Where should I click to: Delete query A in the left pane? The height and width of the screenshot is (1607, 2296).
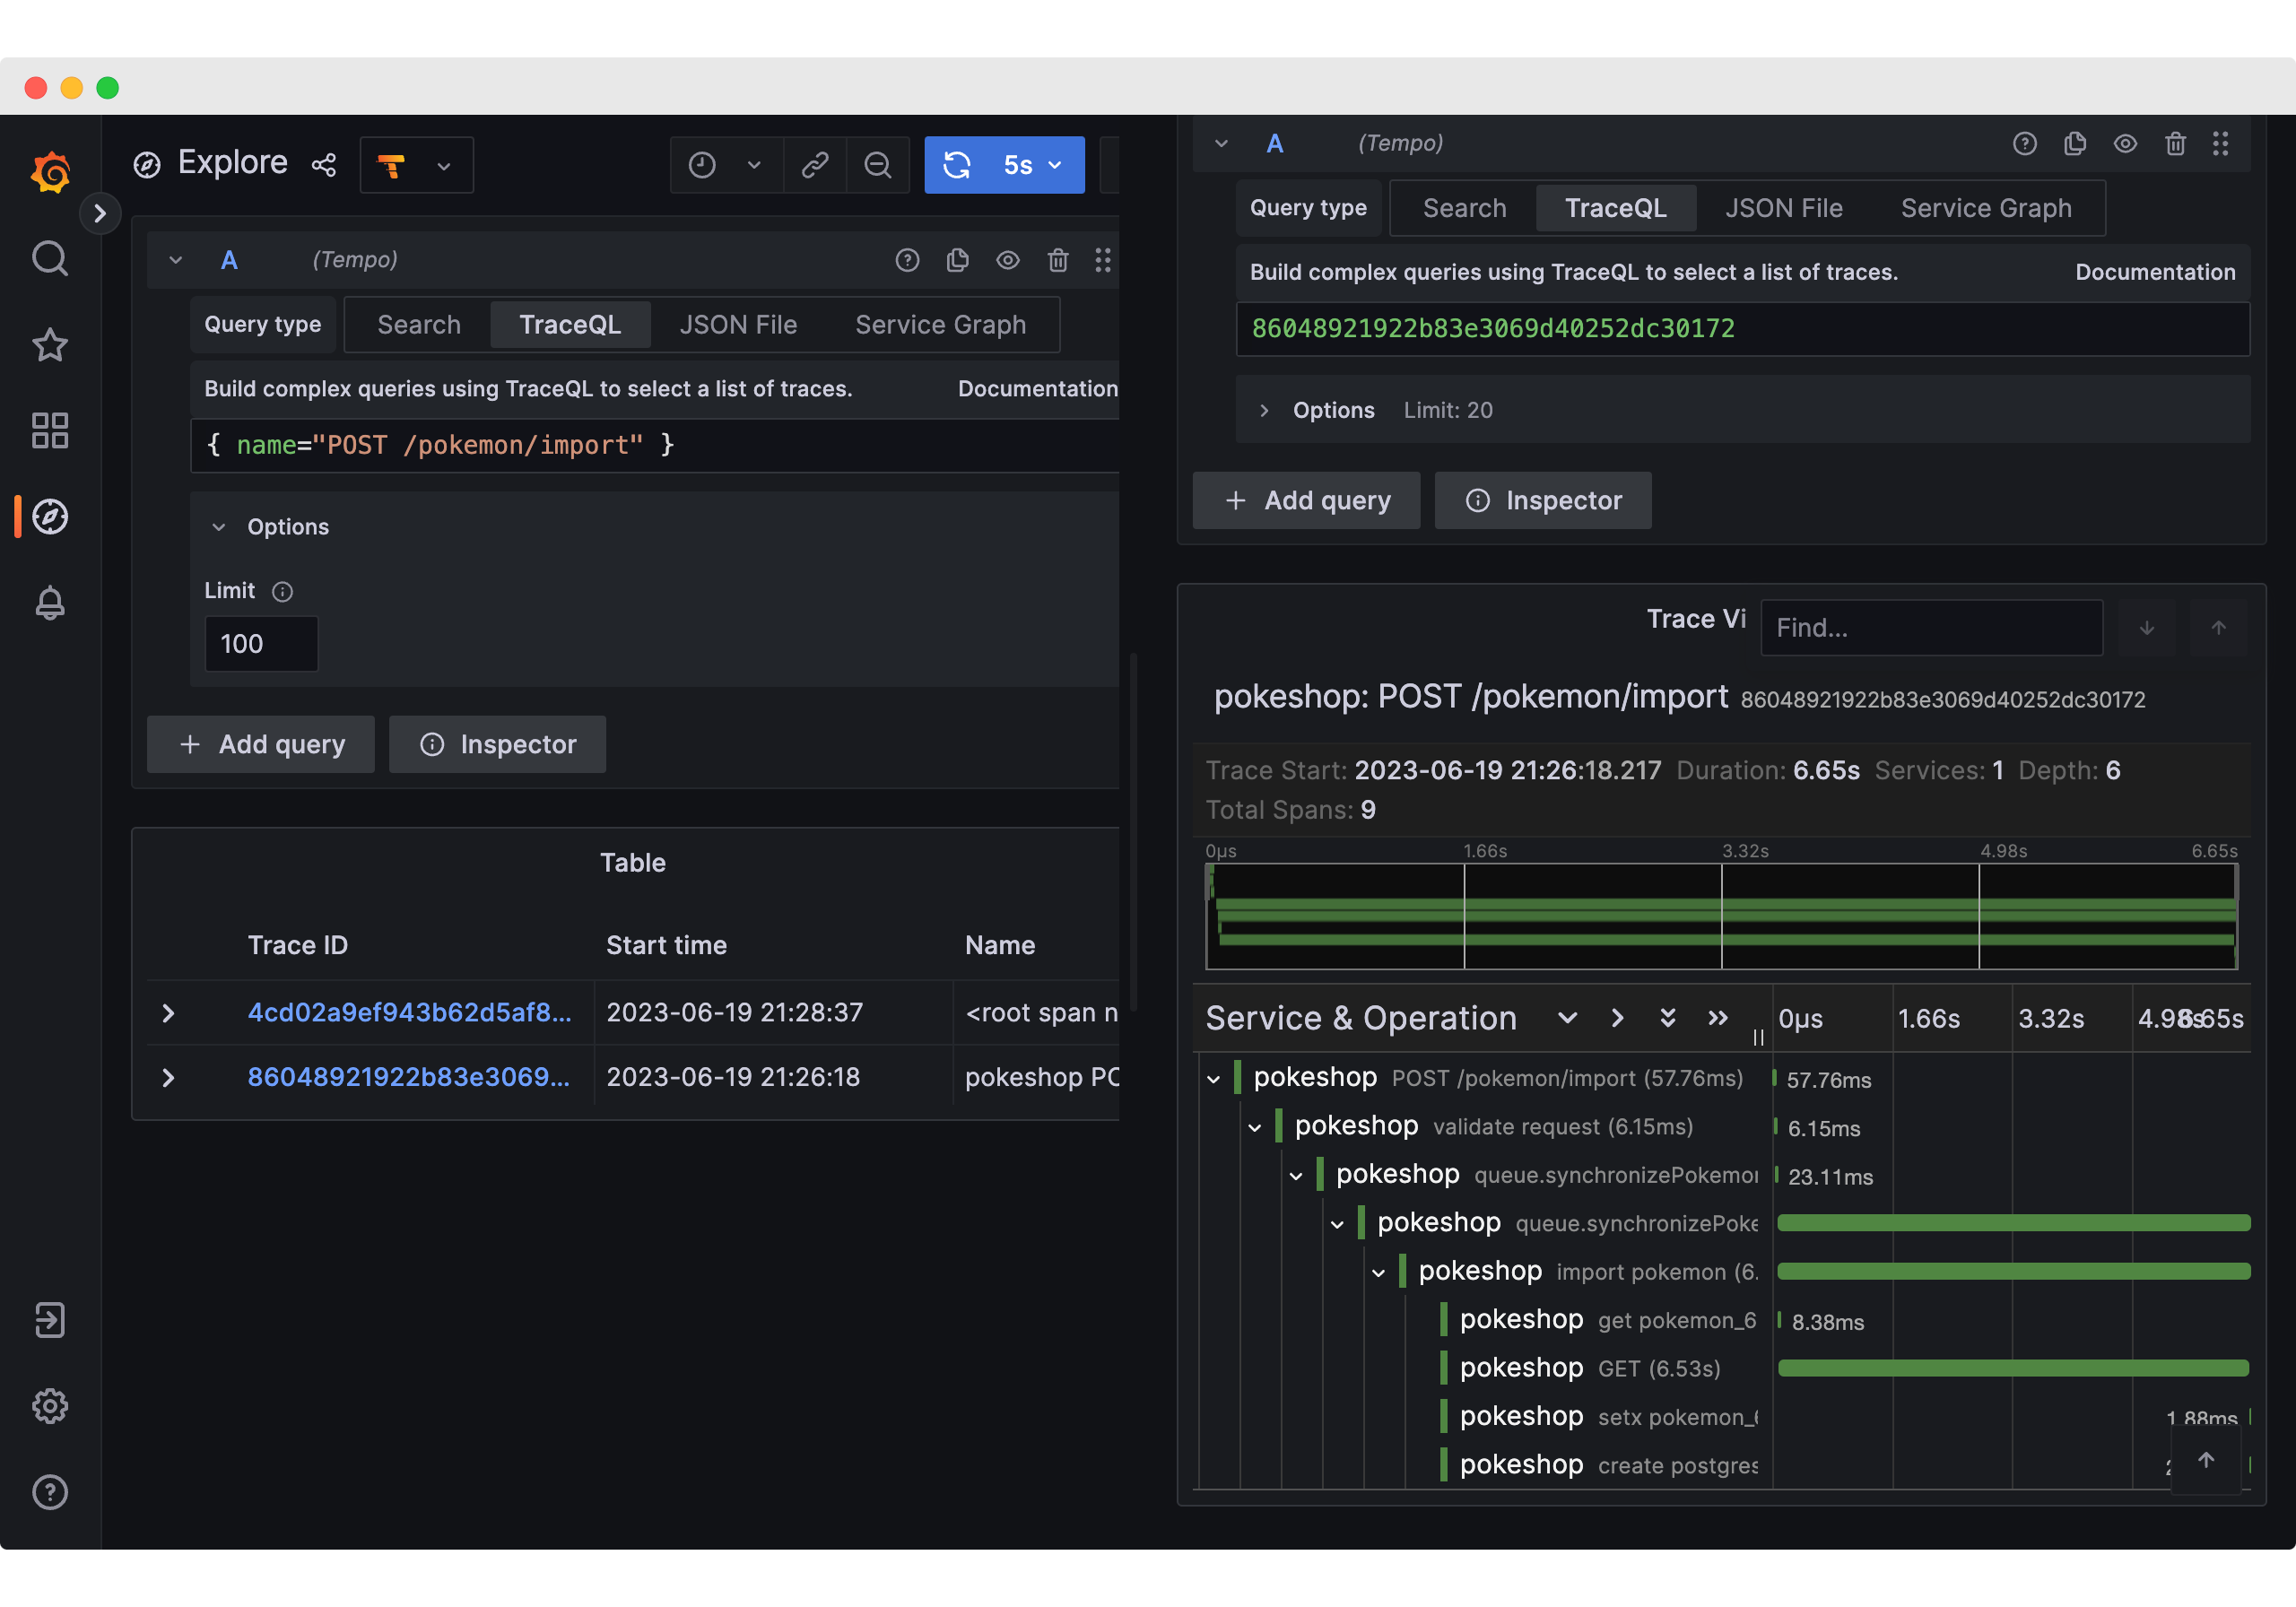1058,260
